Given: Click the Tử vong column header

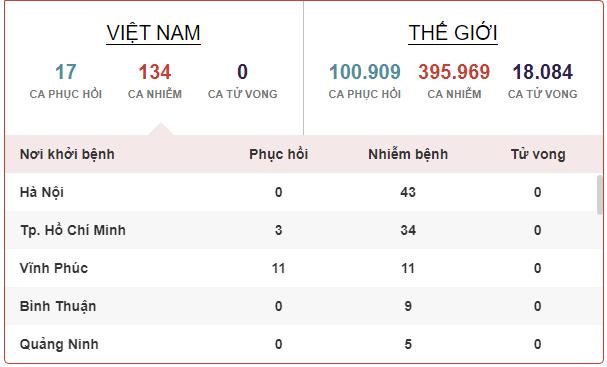Looking at the screenshot, I should click(538, 154).
